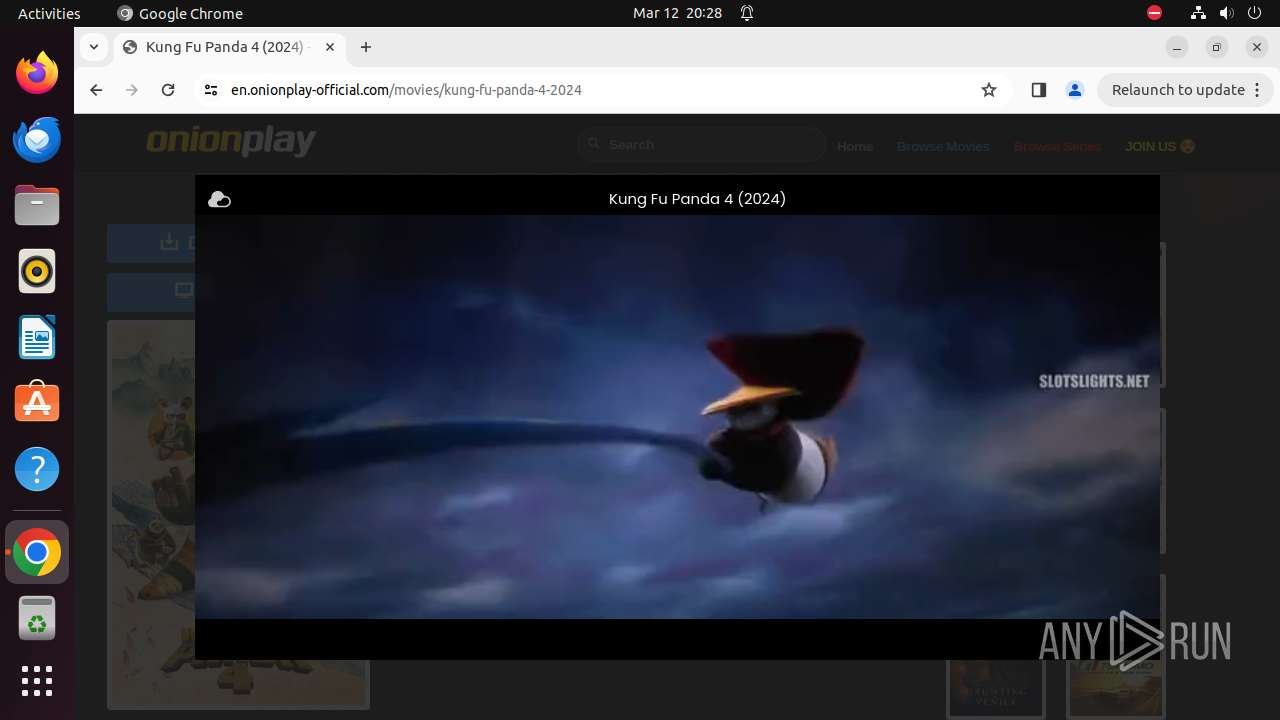
Task: Open the clock and calendar Mar 12 20:28
Action: point(677,13)
